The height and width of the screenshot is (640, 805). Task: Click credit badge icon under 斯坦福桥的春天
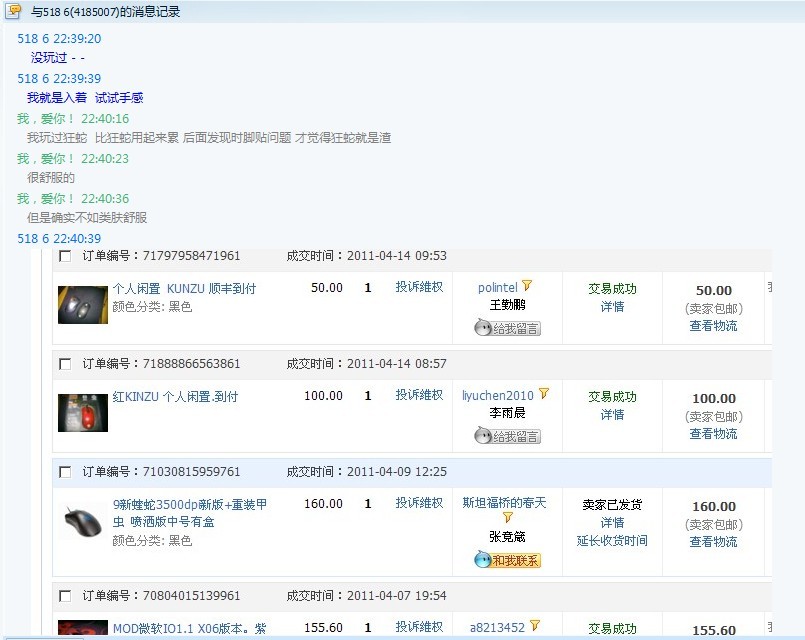[x=507, y=517]
